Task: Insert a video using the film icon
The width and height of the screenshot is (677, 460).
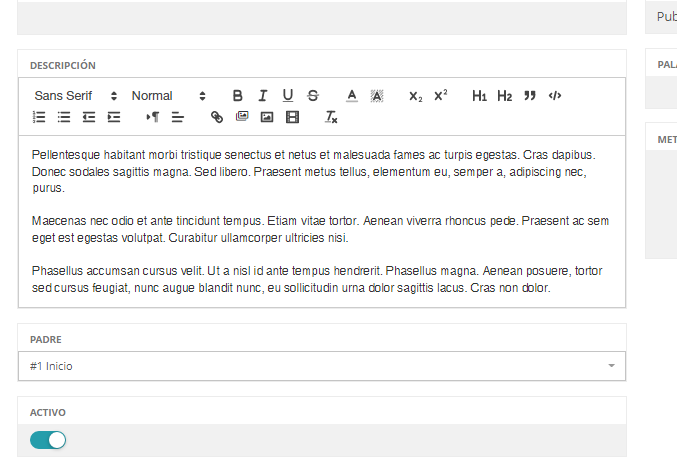Action: [292, 117]
